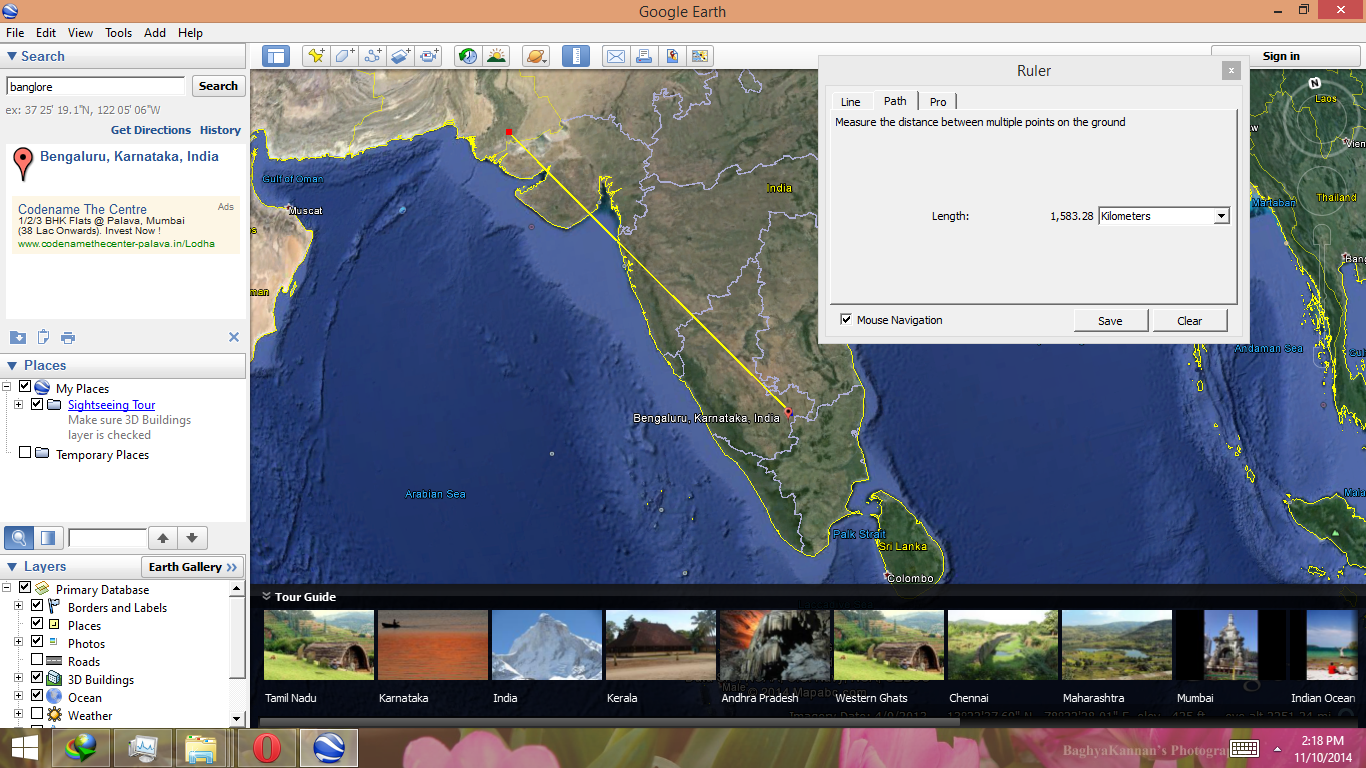Click the transparency slider toggle icon in Places
This screenshot has width=1366, height=768.
click(48, 538)
